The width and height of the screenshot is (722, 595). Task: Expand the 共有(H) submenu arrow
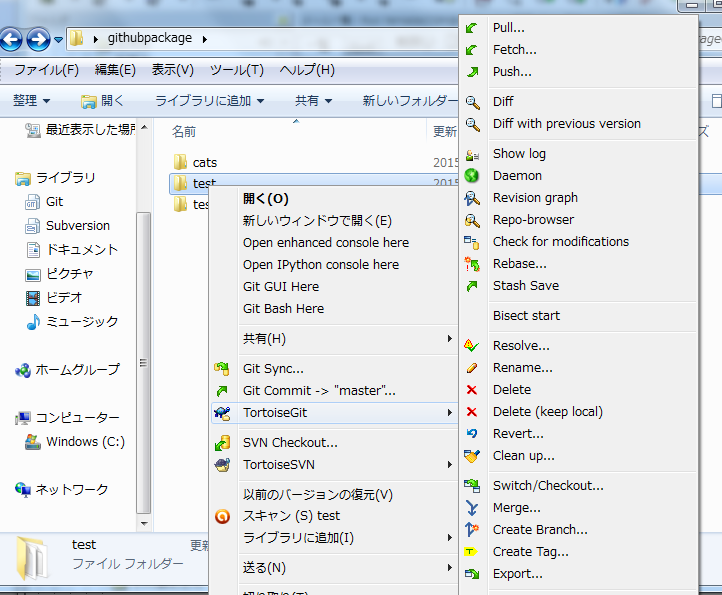click(x=449, y=338)
